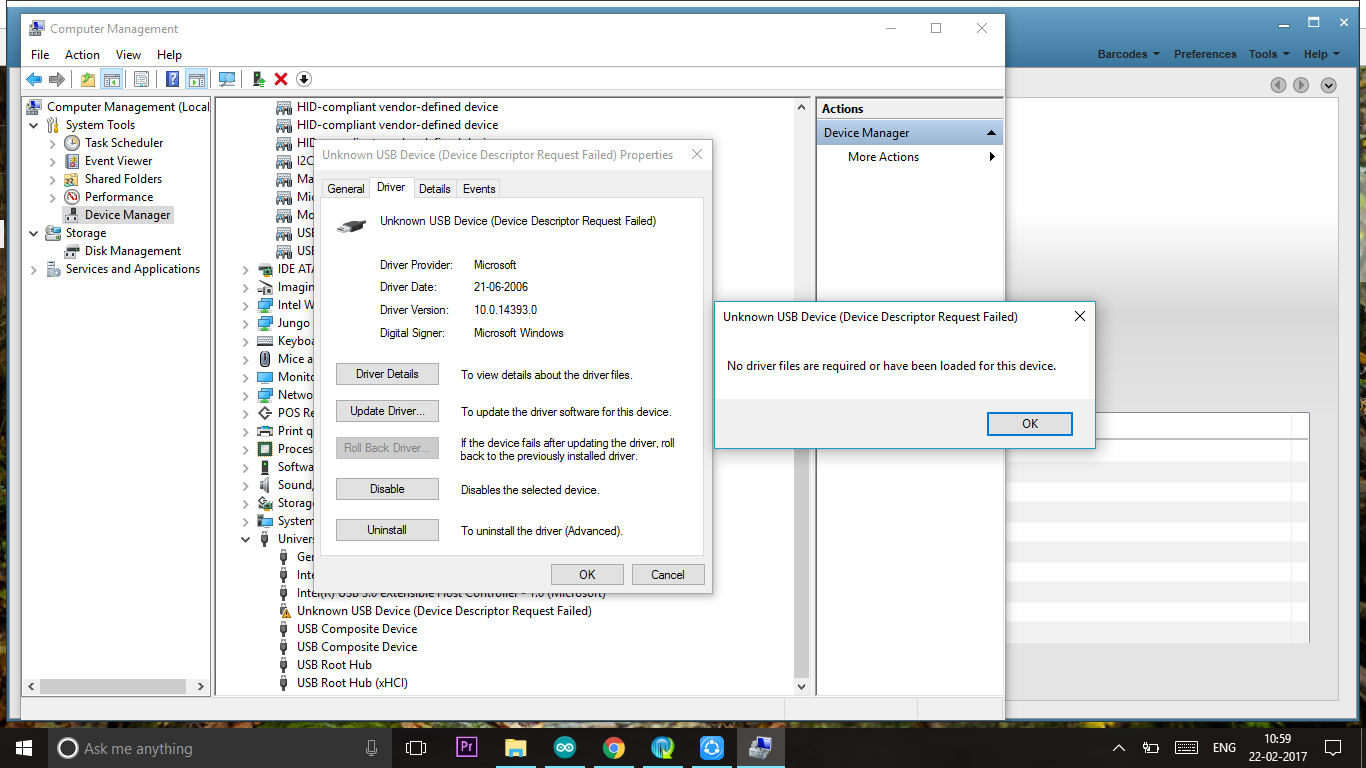This screenshot has width=1366, height=768.
Task: Click the grey Forward arrow in toolbar
Action: point(57,79)
